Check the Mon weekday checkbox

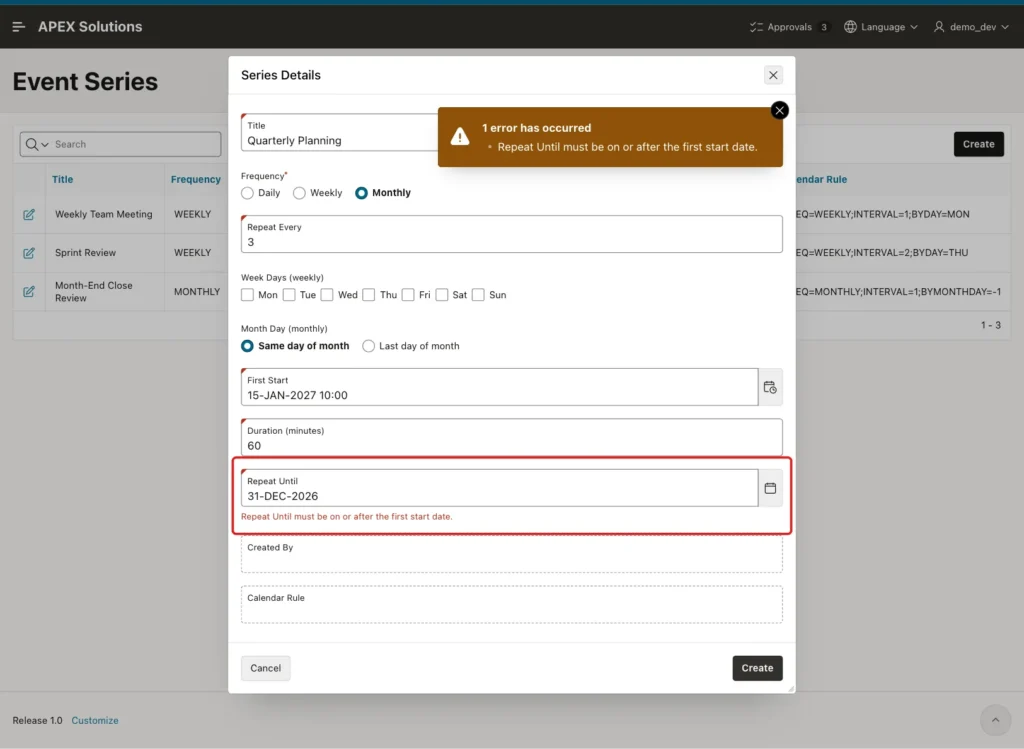248,295
